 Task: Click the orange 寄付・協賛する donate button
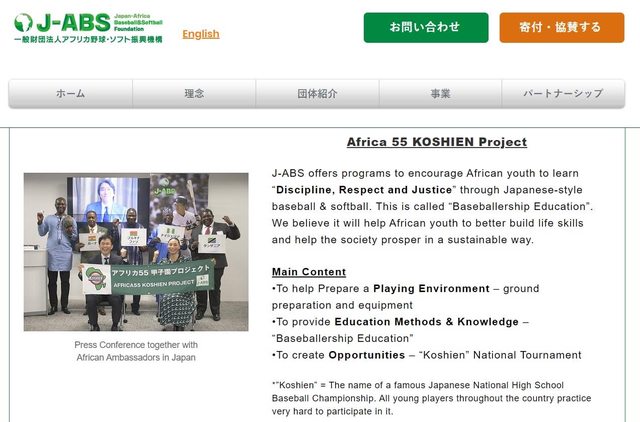tap(562, 27)
